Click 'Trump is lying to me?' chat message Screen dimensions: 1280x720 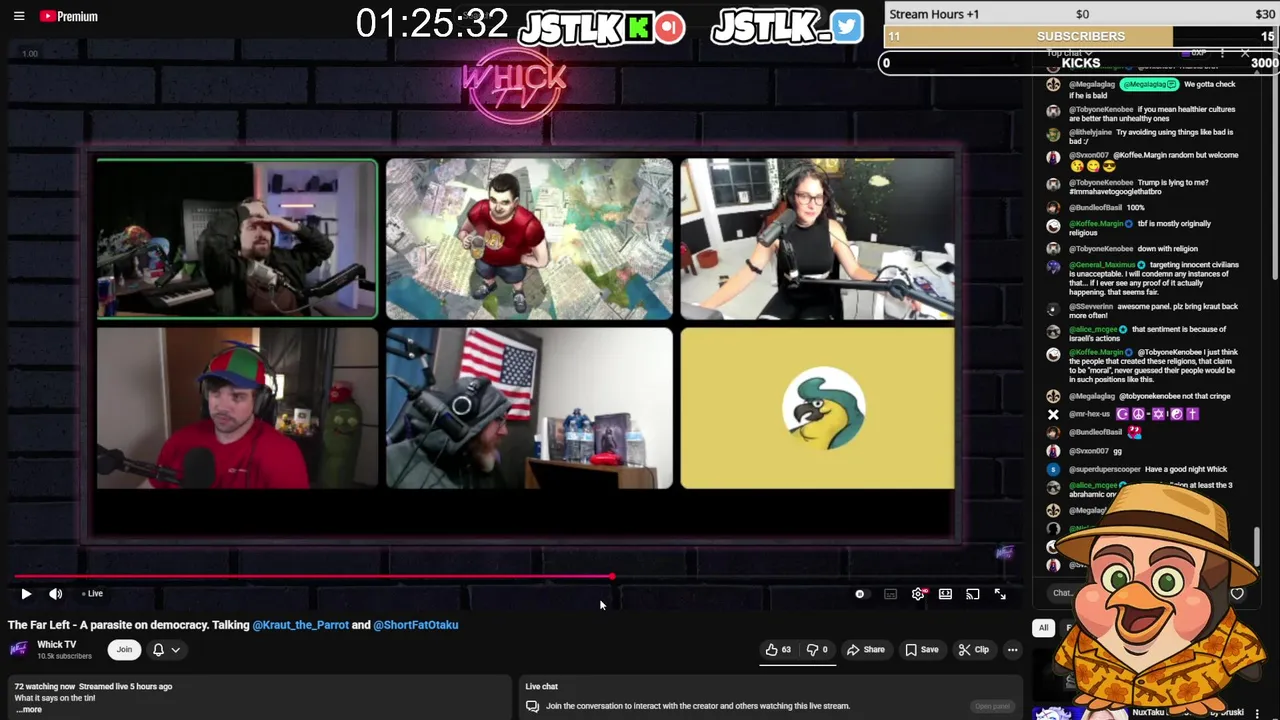1138,187
